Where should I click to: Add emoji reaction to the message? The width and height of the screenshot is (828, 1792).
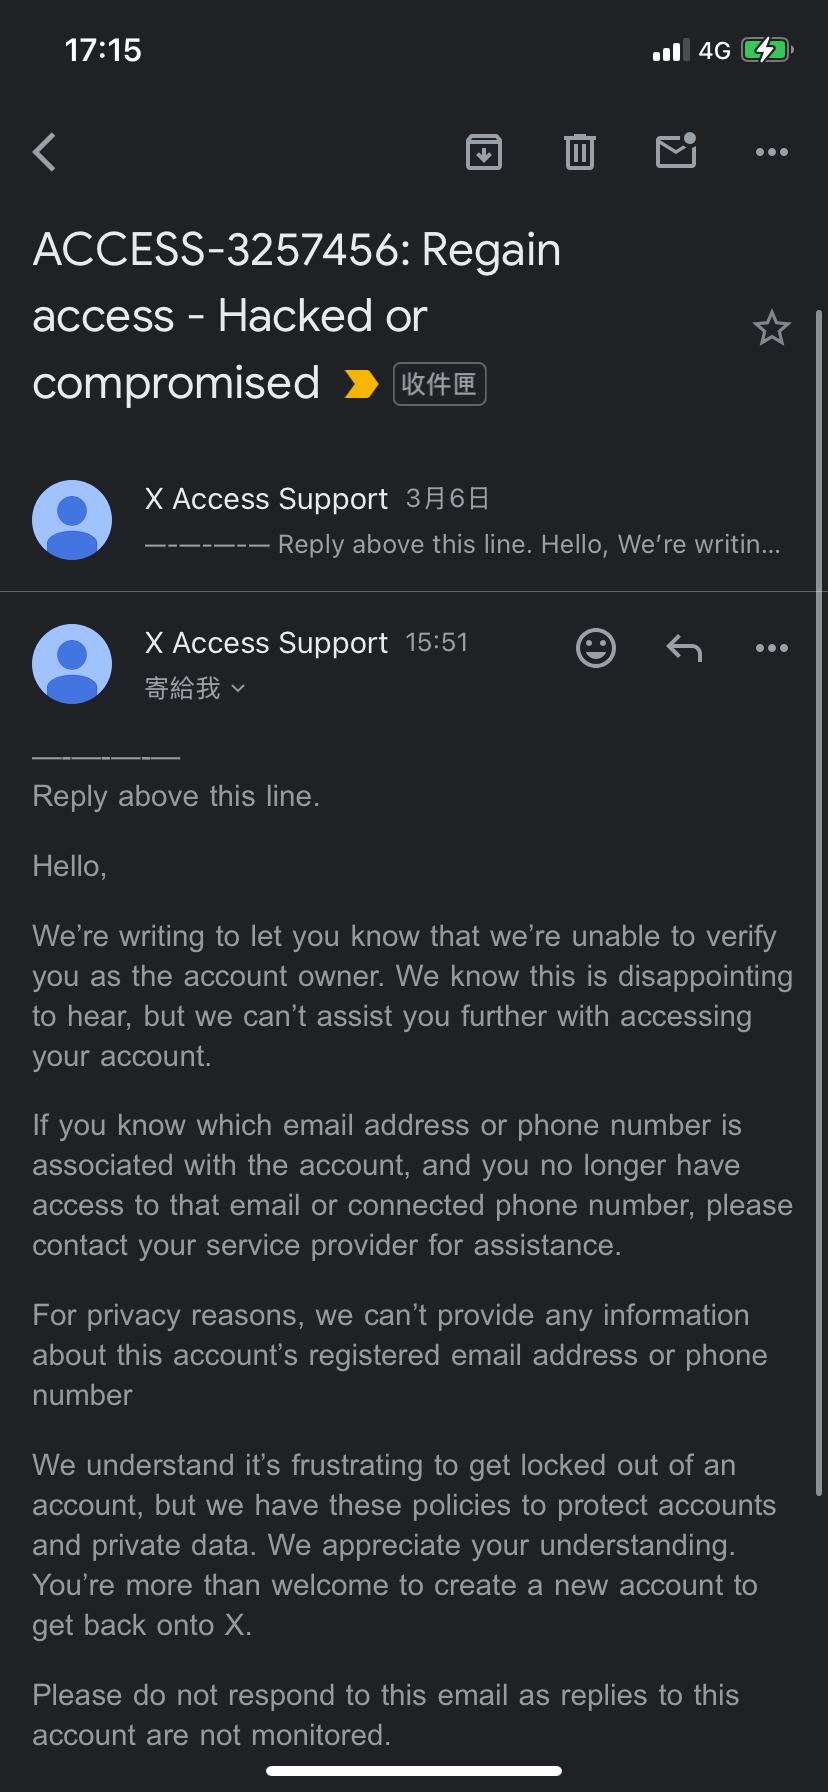point(596,648)
